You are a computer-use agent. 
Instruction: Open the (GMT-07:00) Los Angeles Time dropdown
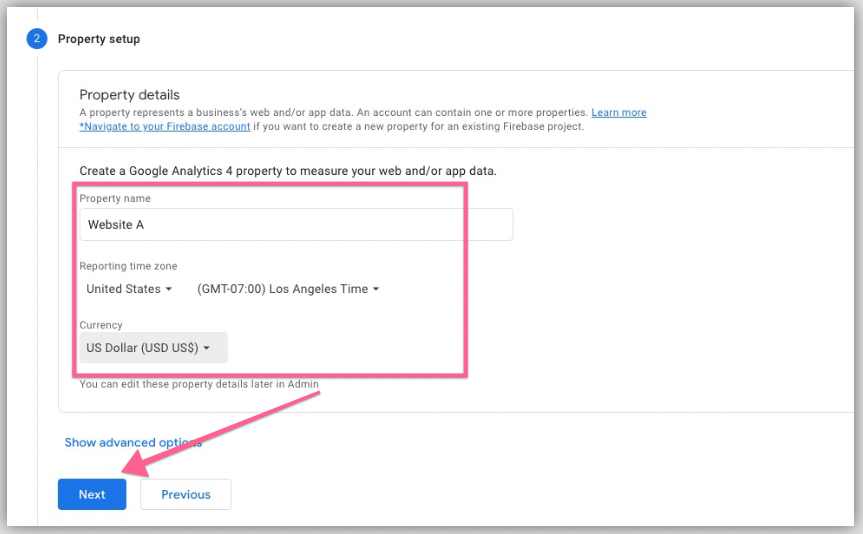[x=288, y=289]
